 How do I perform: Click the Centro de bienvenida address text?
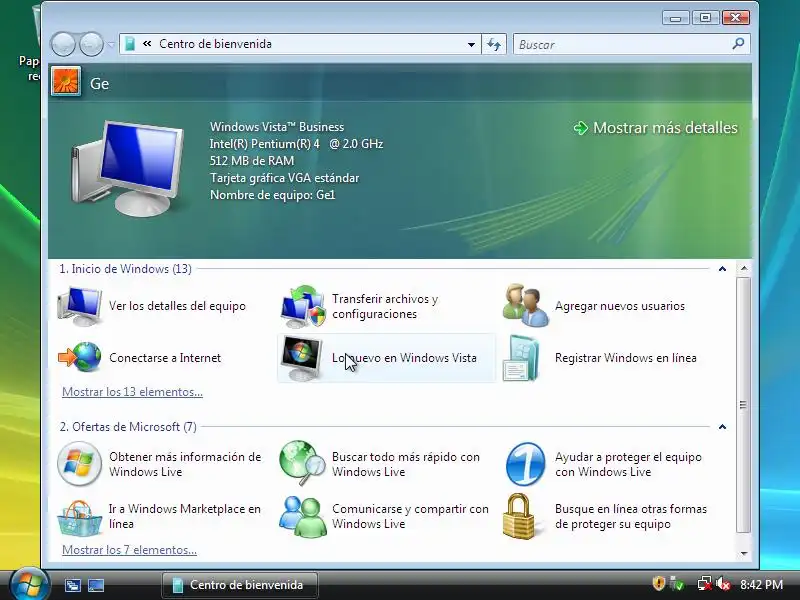pos(215,44)
